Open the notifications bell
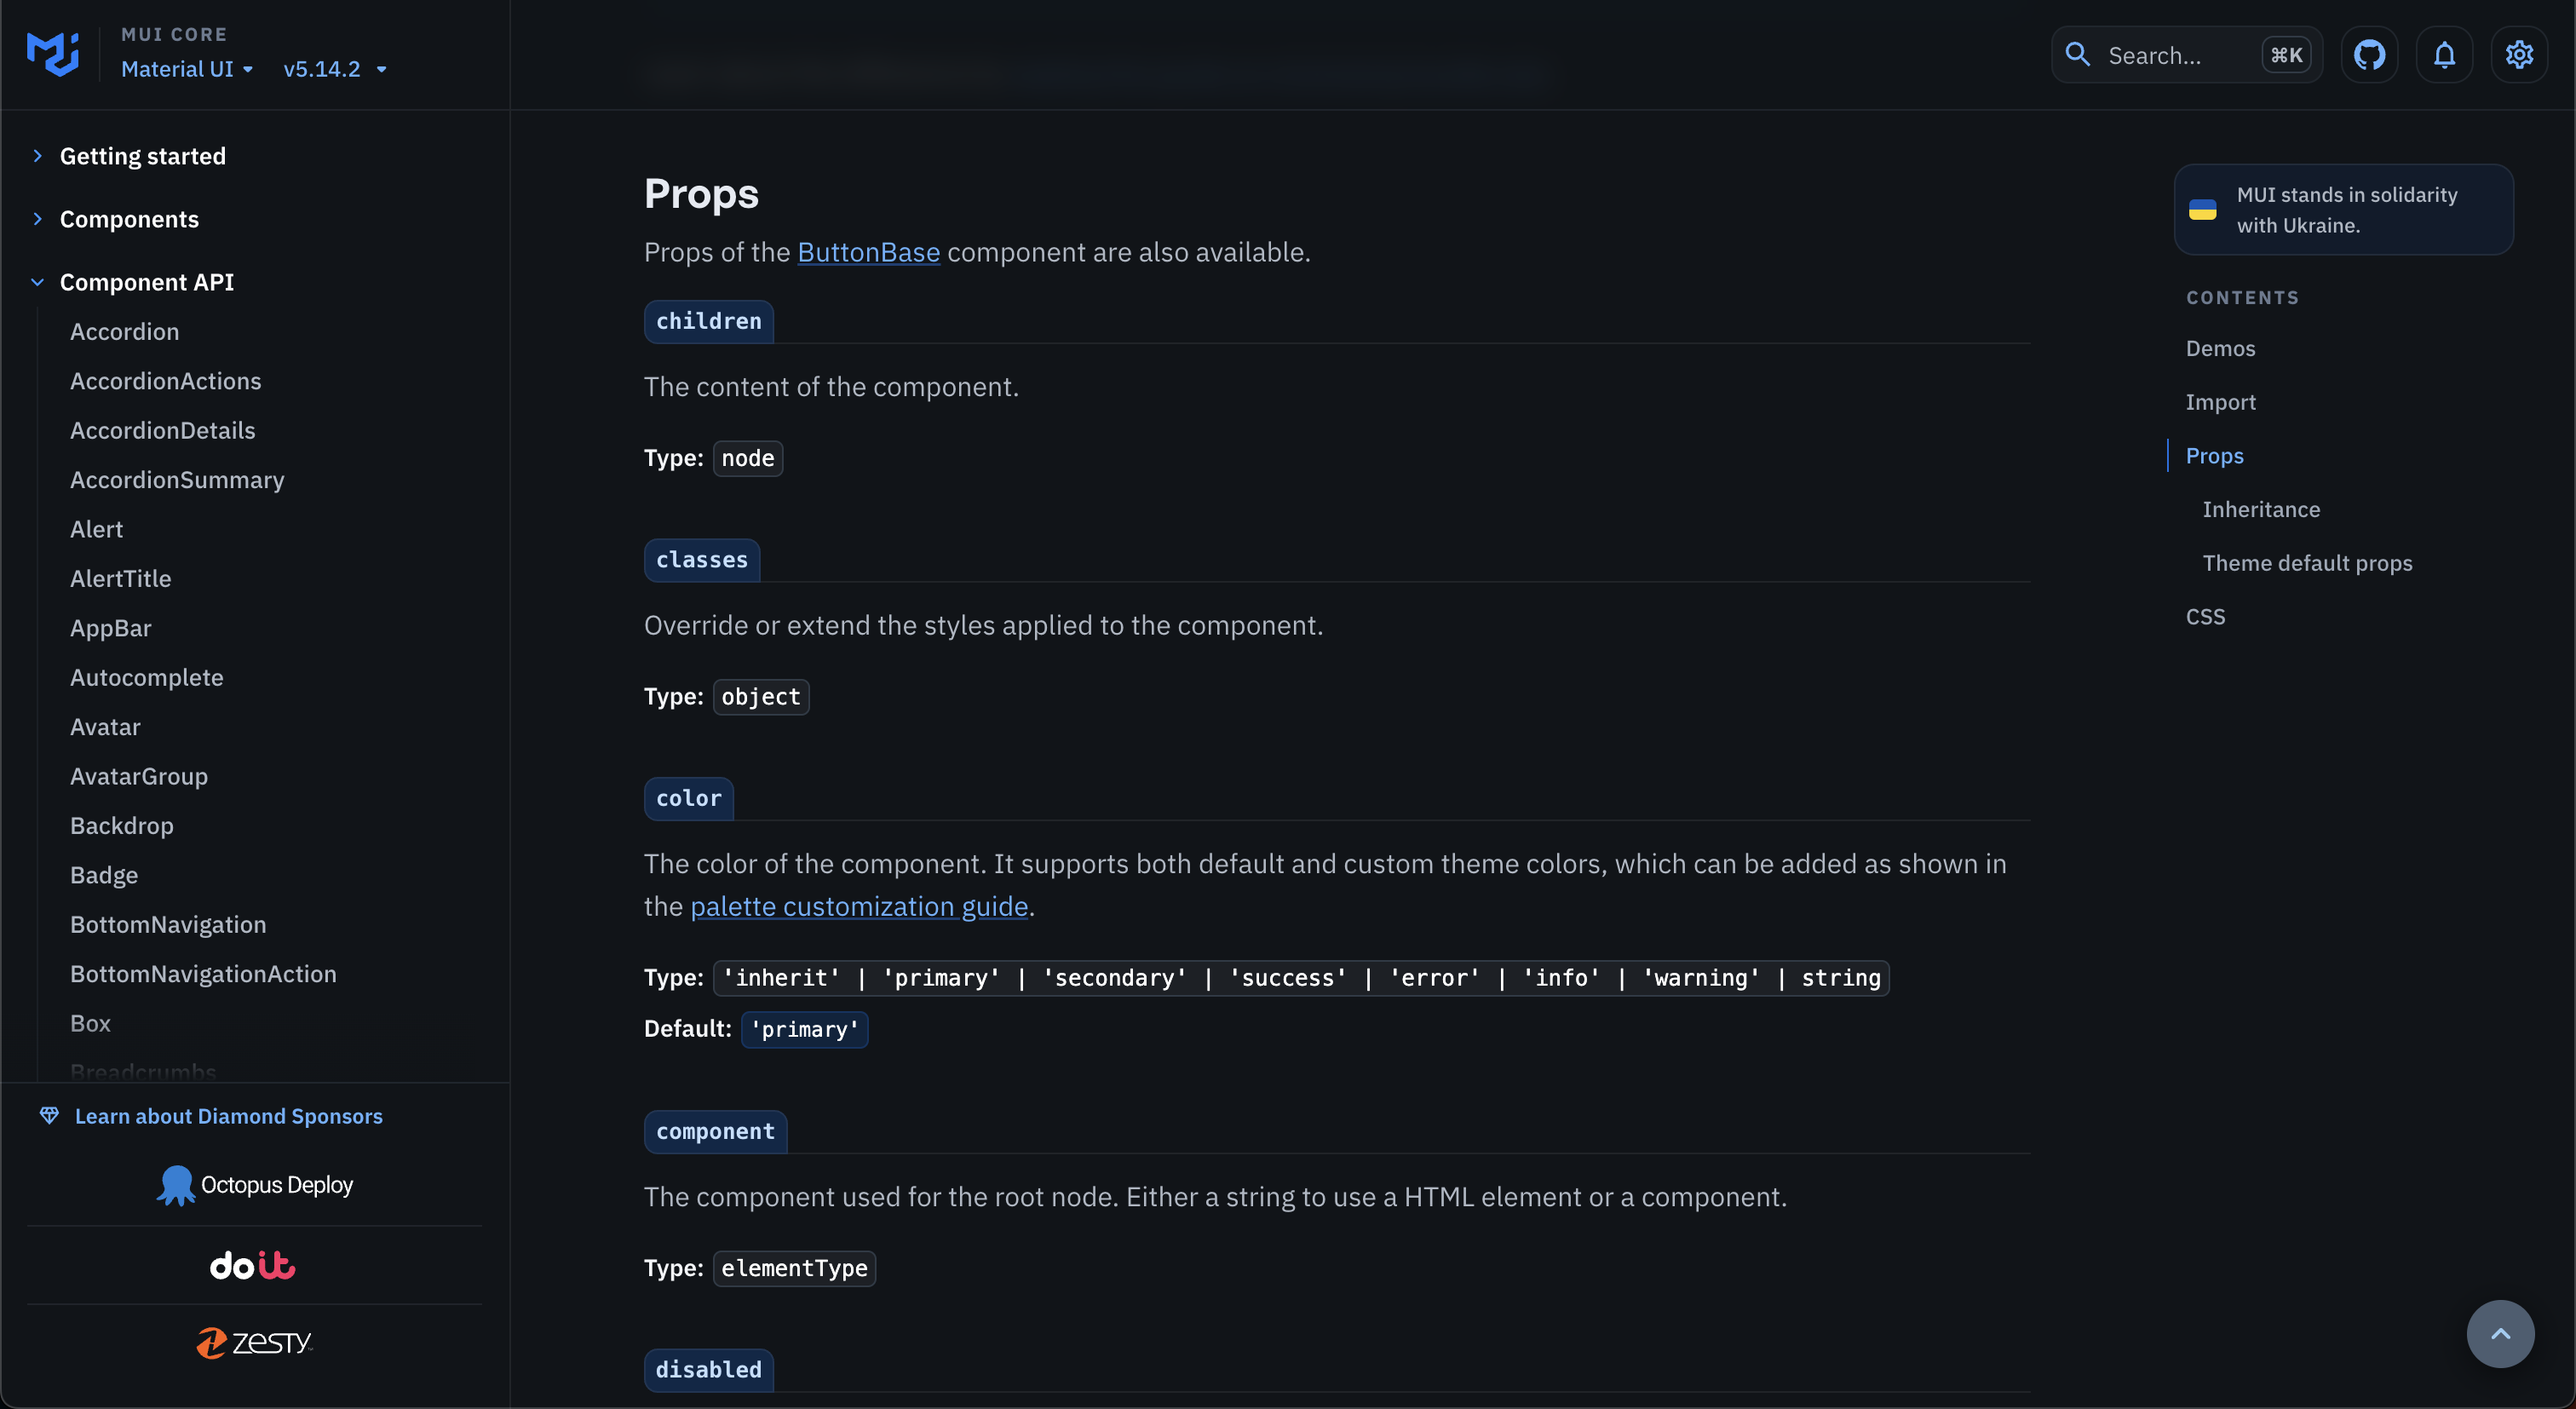Viewport: 2576px width, 1409px height. pos(2444,54)
